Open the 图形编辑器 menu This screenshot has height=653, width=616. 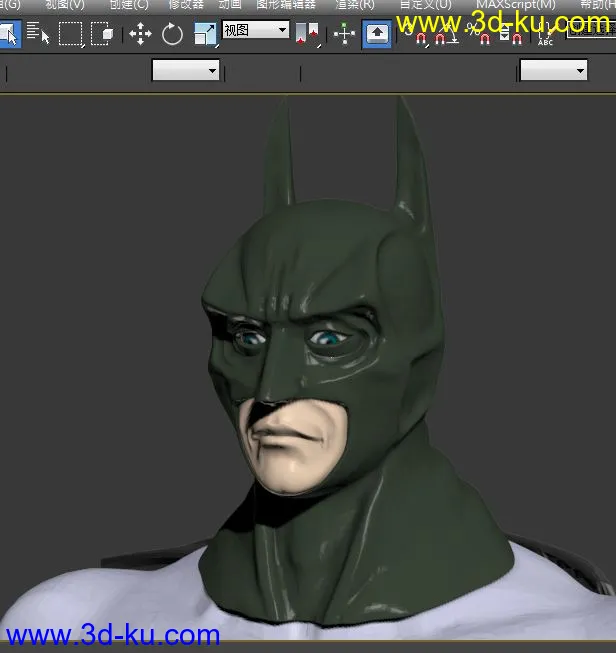(x=286, y=5)
